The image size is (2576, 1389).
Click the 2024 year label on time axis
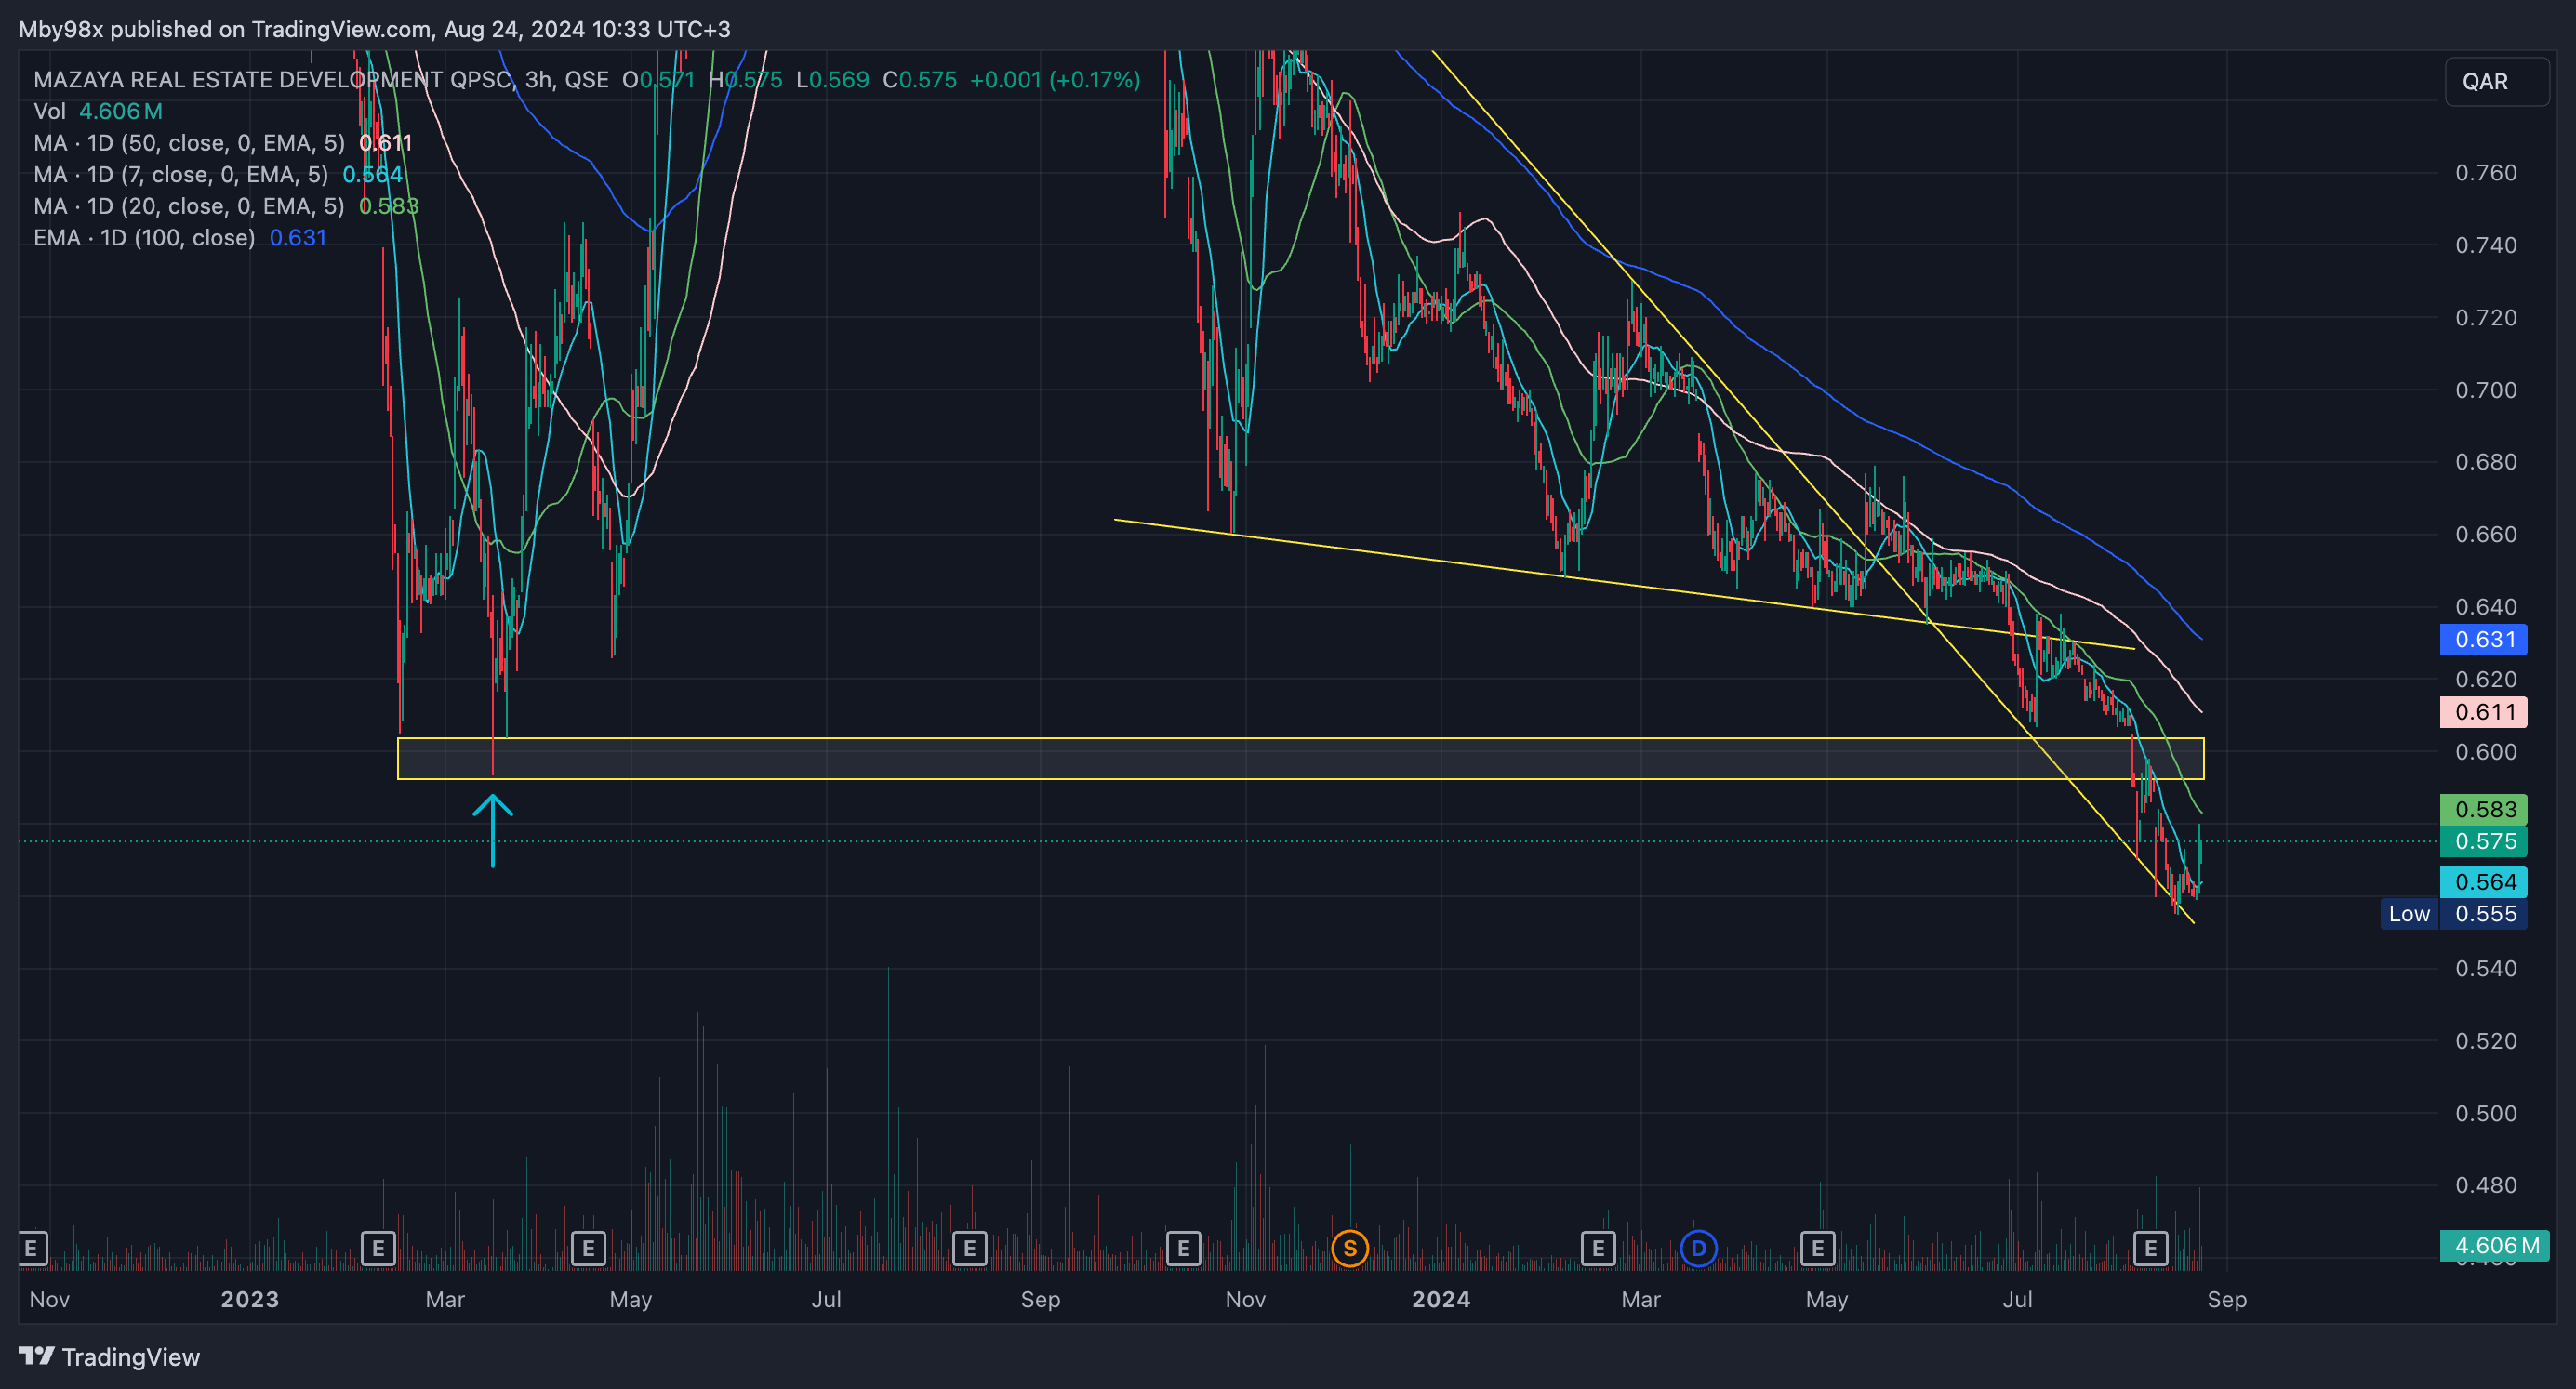[1440, 1299]
